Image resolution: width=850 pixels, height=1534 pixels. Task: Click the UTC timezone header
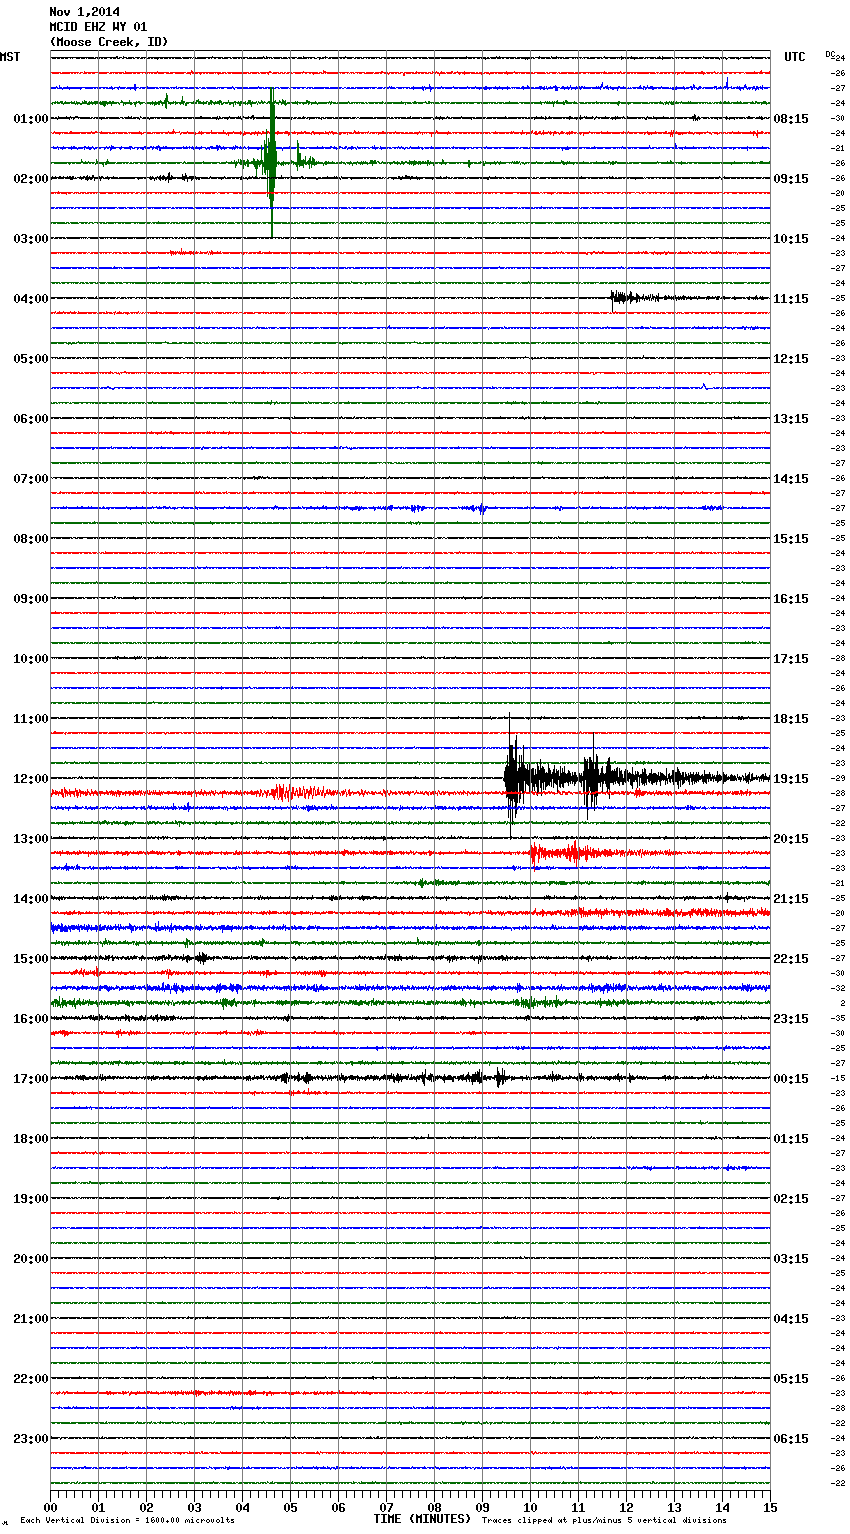click(795, 57)
